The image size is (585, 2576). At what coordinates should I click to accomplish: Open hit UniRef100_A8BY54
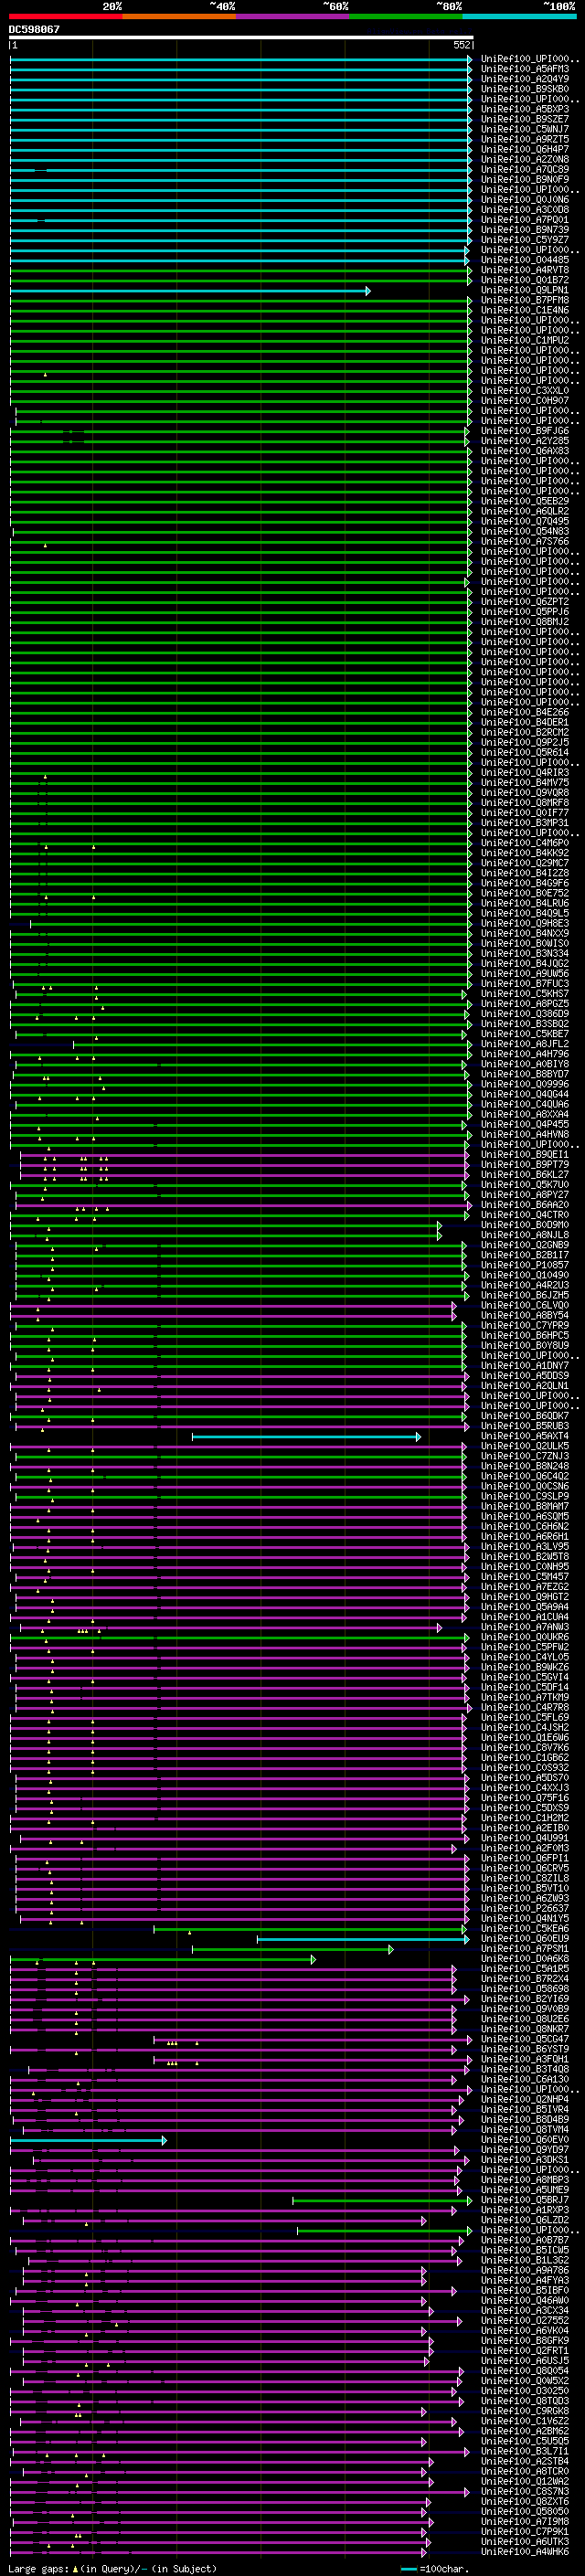pos(525,1316)
